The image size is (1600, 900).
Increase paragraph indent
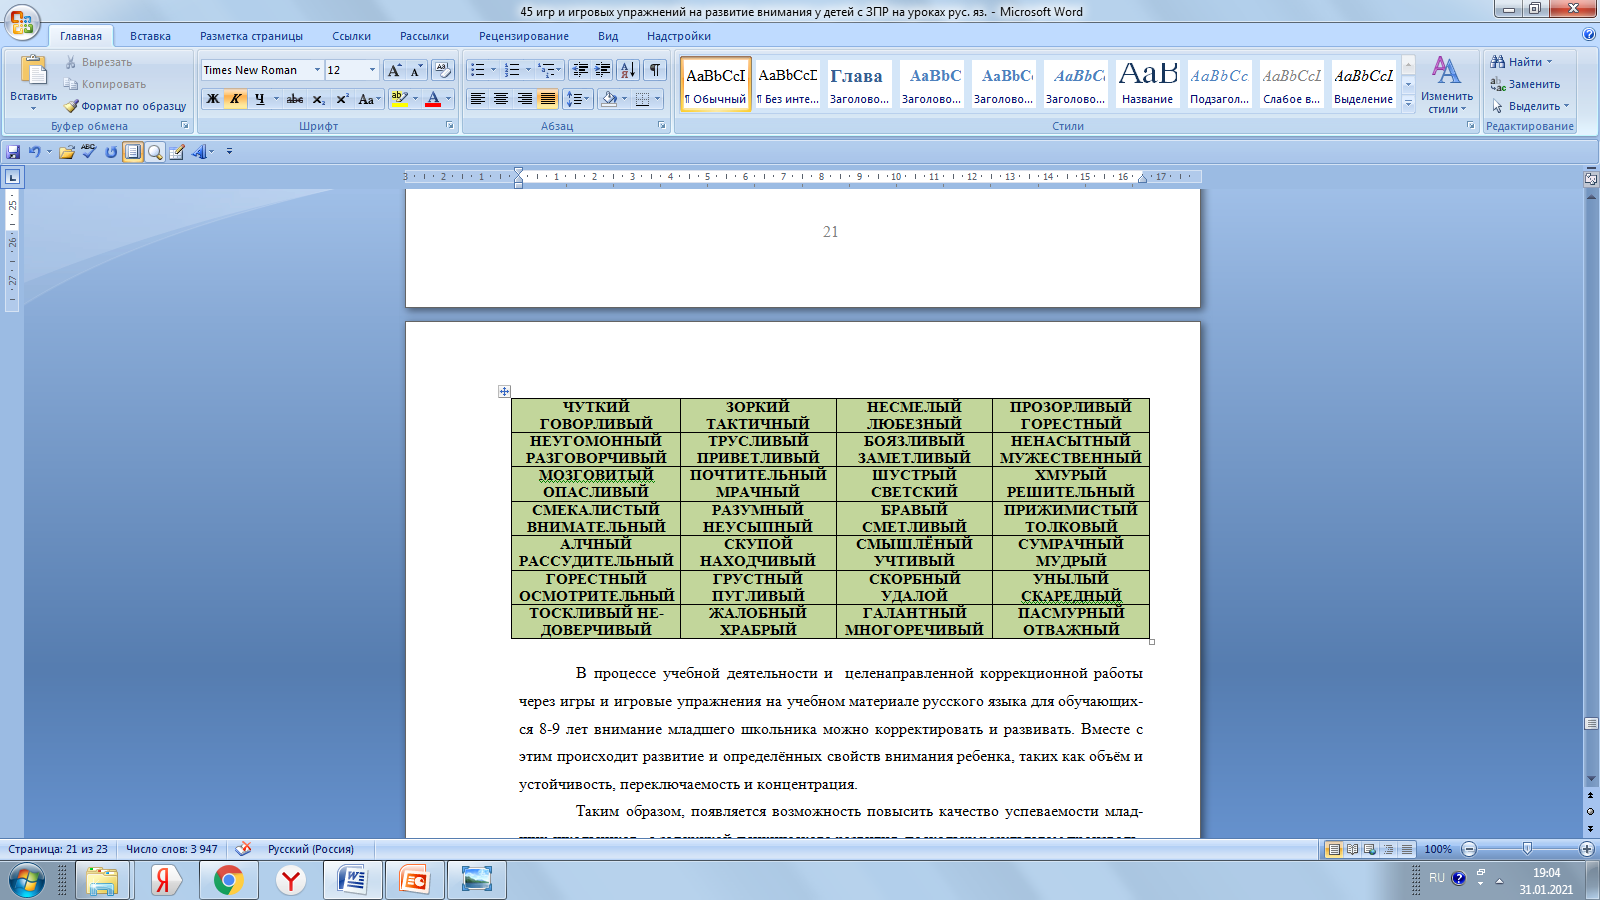pyautogui.click(x=602, y=70)
